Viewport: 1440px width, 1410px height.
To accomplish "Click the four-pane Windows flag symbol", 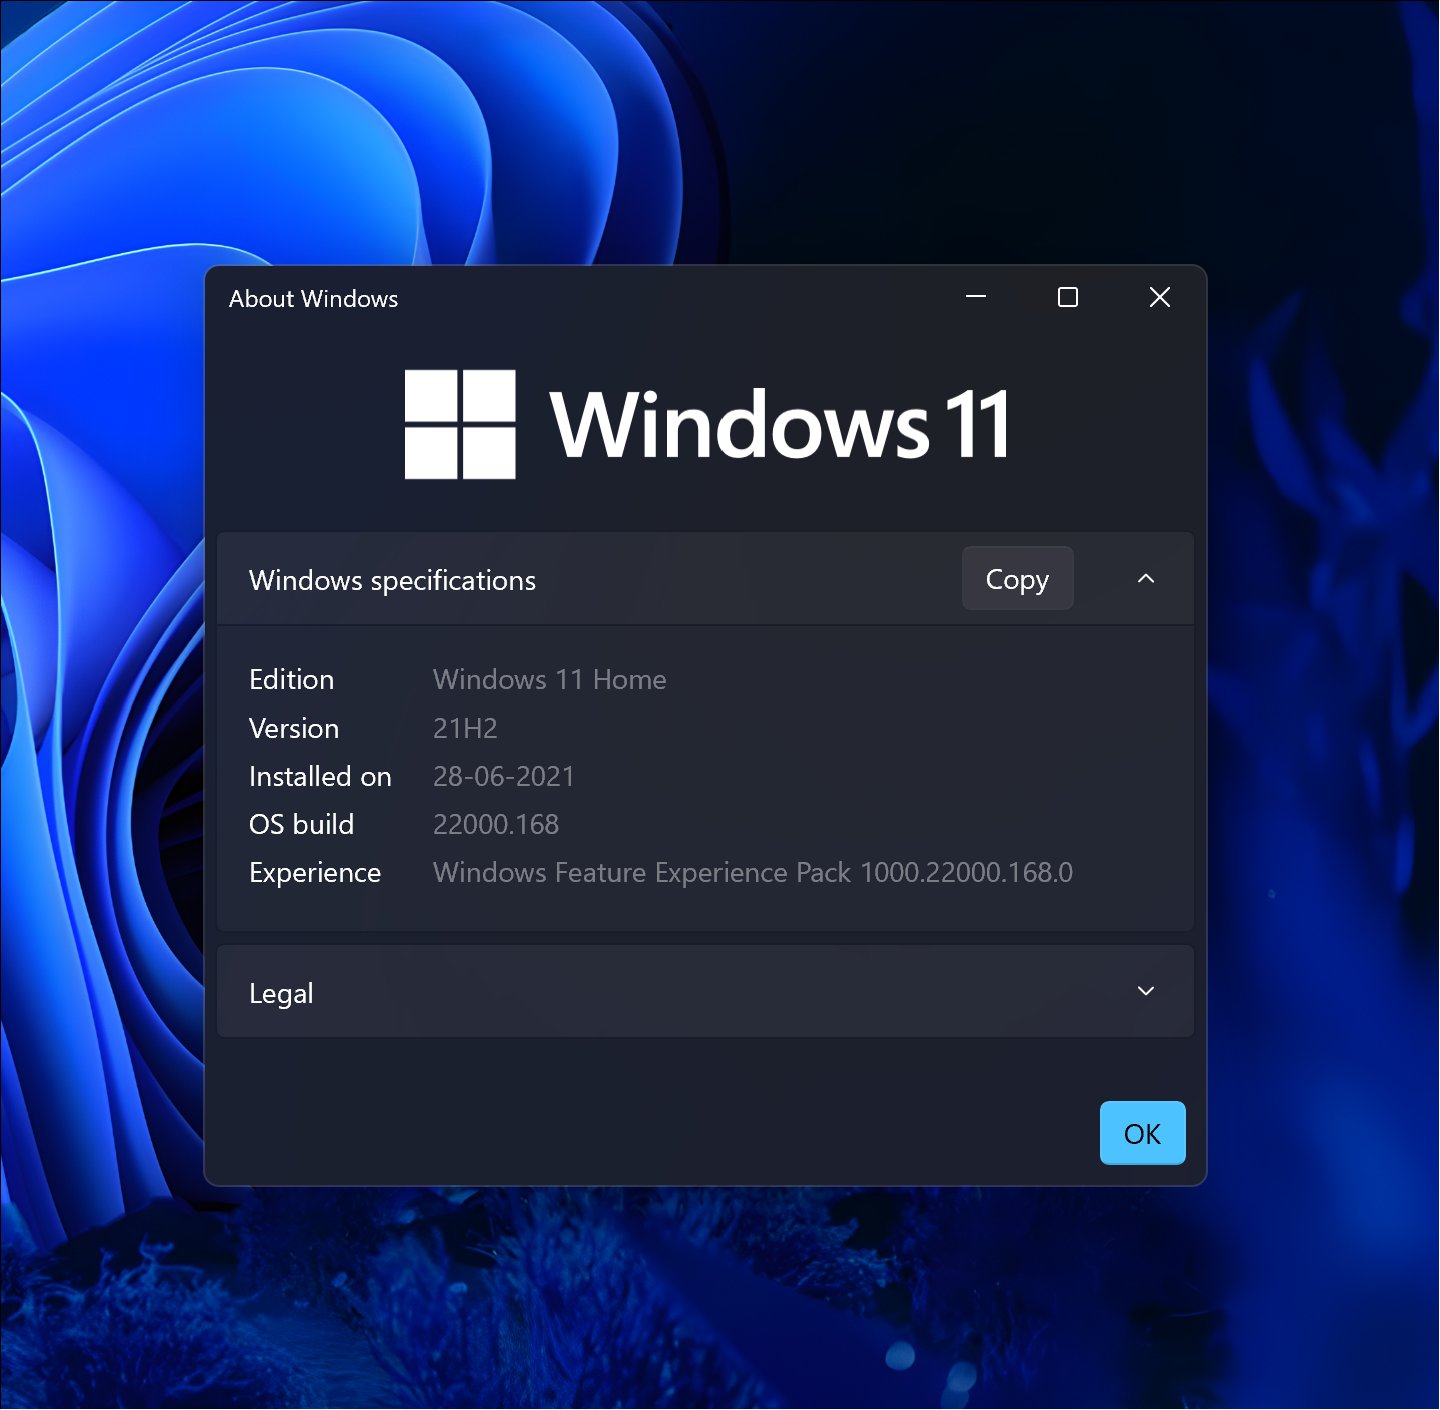I will 458,425.
